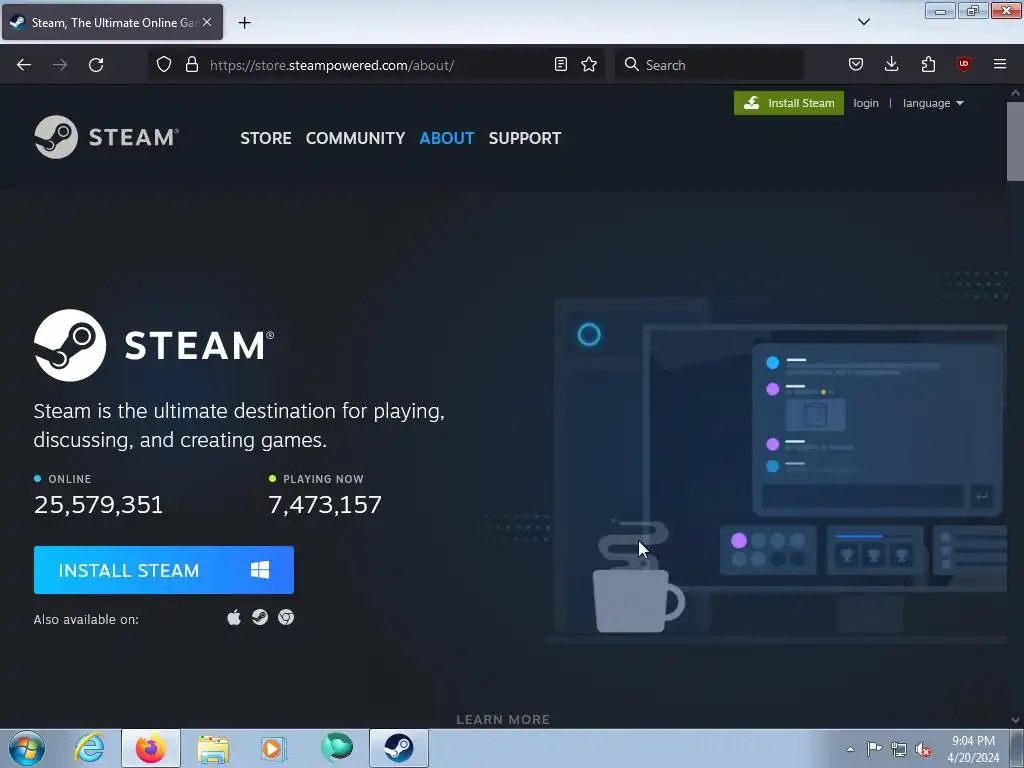1024x768 pixels.
Task: Open the SUPPORT menu item
Action: tap(525, 138)
